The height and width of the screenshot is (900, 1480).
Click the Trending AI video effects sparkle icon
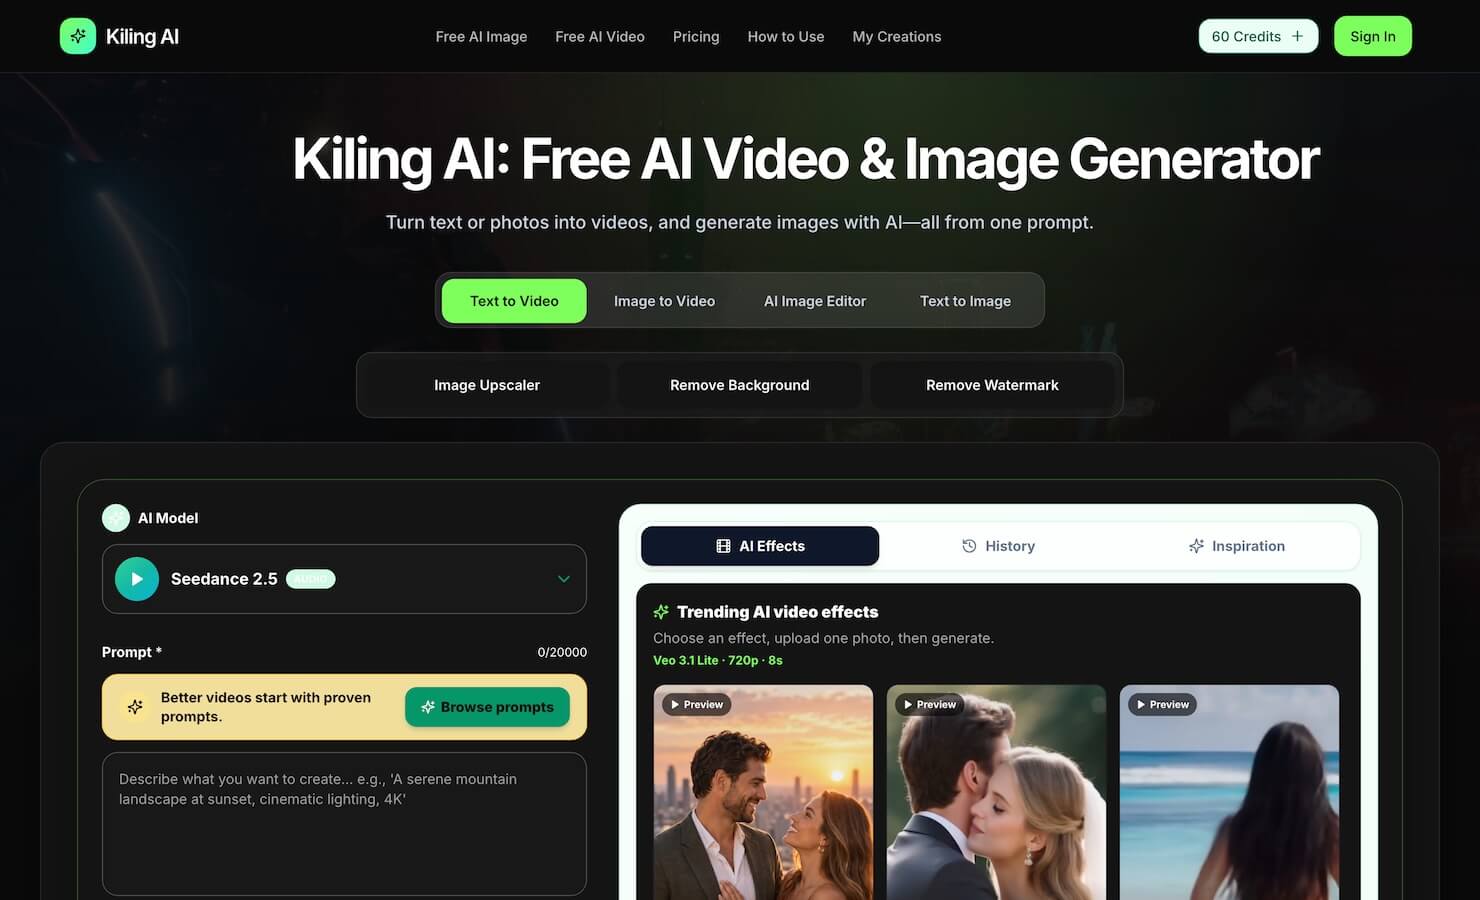tap(661, 612)
